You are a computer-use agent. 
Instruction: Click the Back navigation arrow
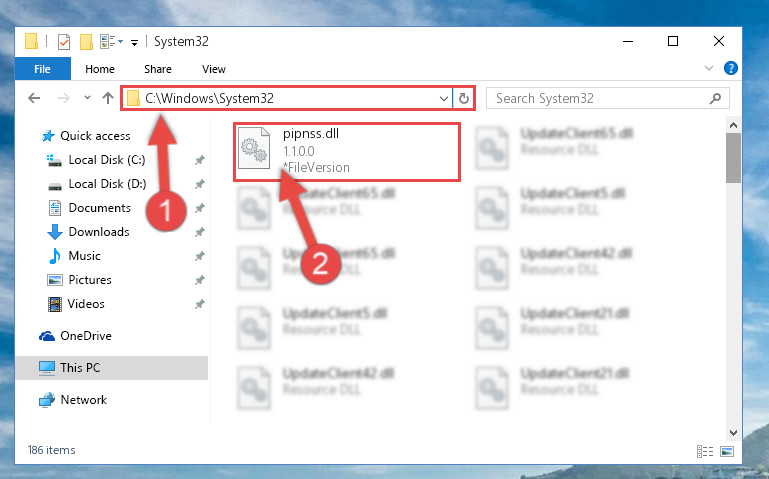pos(34,98)
